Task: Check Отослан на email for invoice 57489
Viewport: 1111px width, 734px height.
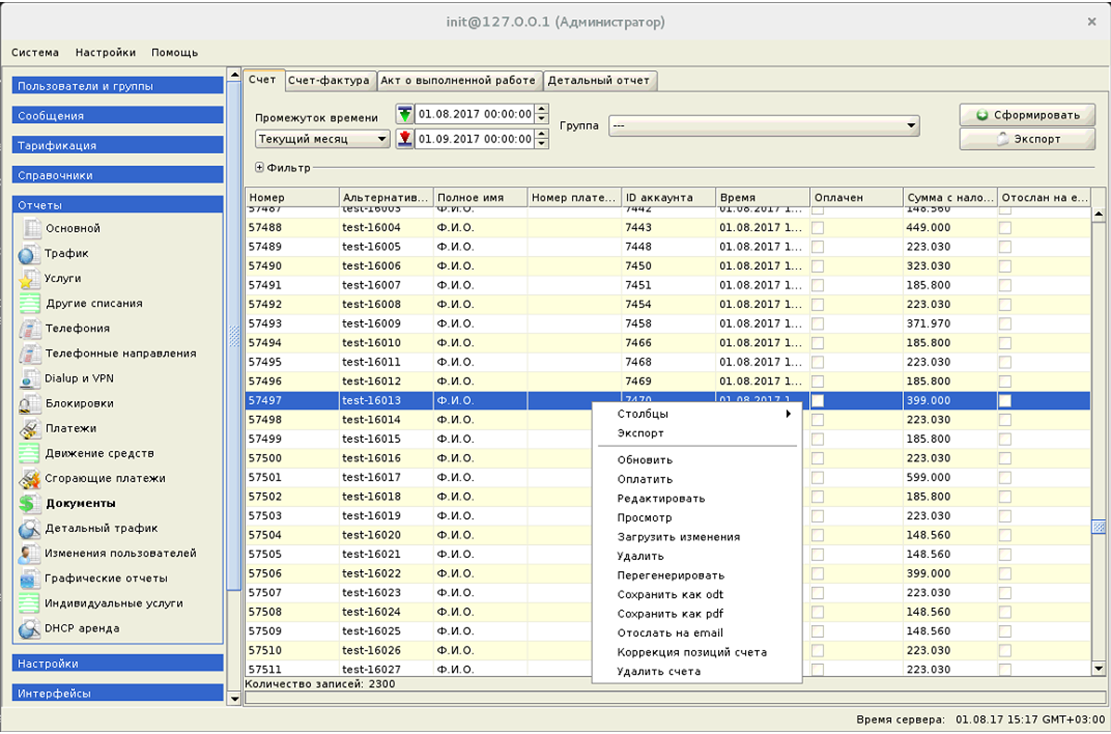Action: tap(1005, 247)
